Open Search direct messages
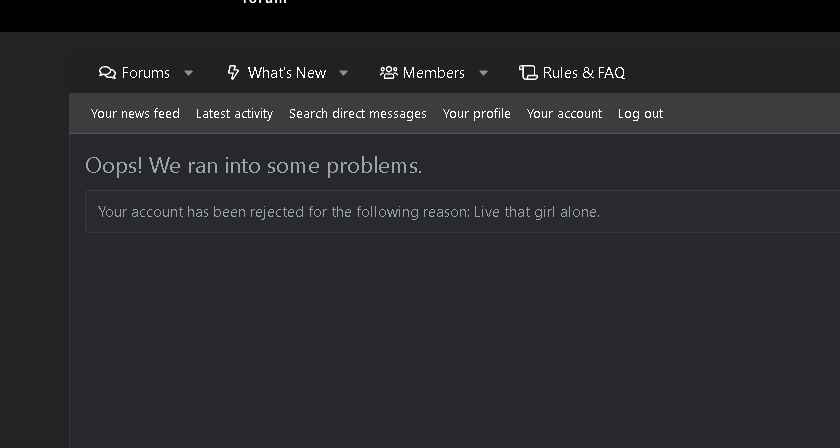This screenshot has width=840, height=448. [x=358, y=114]
